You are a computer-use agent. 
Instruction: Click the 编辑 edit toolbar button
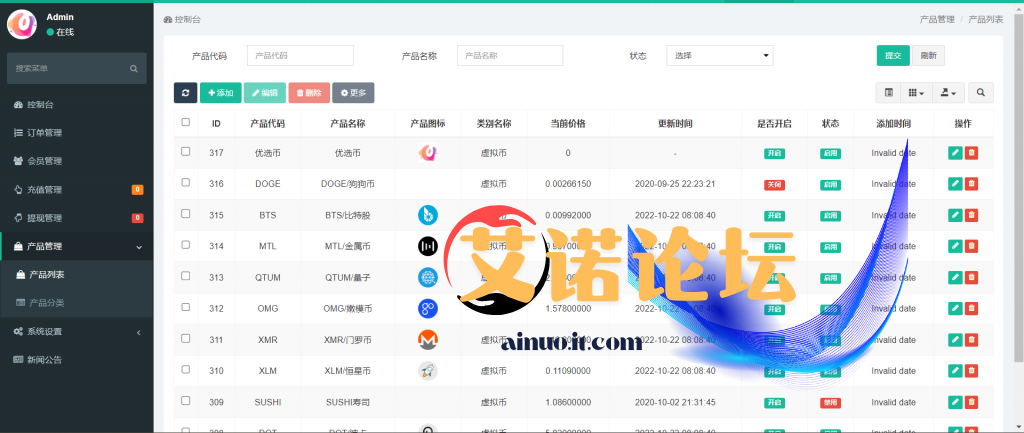(x=264, y=93)
